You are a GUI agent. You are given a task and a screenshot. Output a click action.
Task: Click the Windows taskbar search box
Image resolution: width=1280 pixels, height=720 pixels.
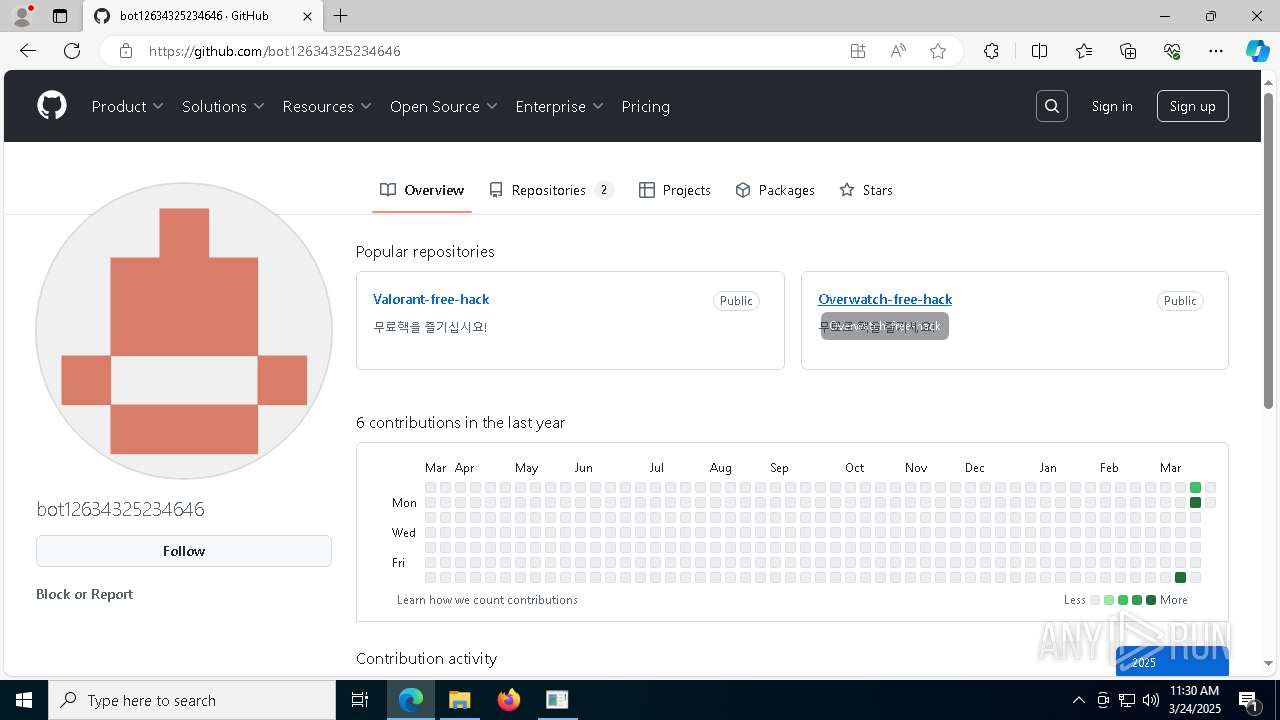point(192,700)
